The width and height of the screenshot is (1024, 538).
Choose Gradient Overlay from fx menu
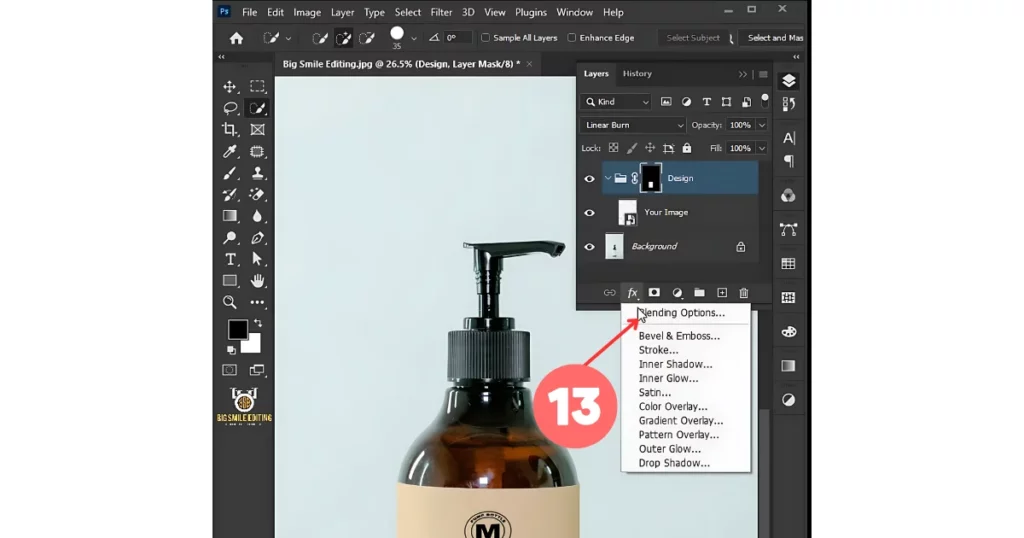(x=680, y=421)
